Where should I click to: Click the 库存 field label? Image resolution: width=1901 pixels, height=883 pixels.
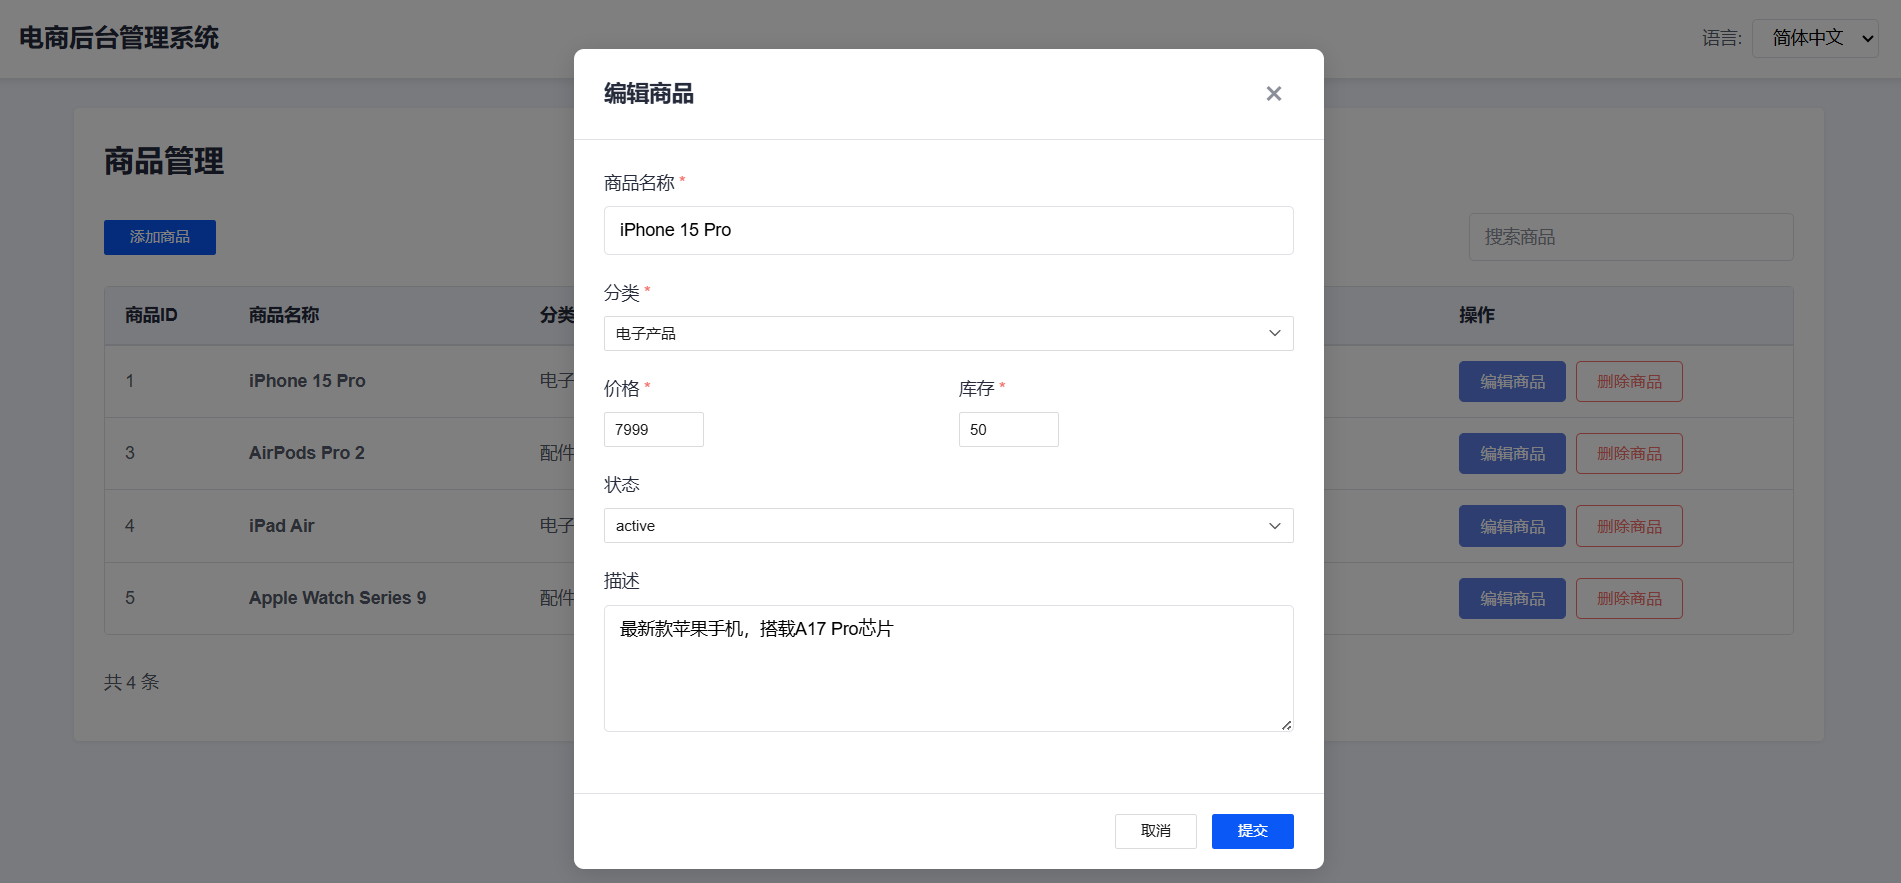point(977,388)
